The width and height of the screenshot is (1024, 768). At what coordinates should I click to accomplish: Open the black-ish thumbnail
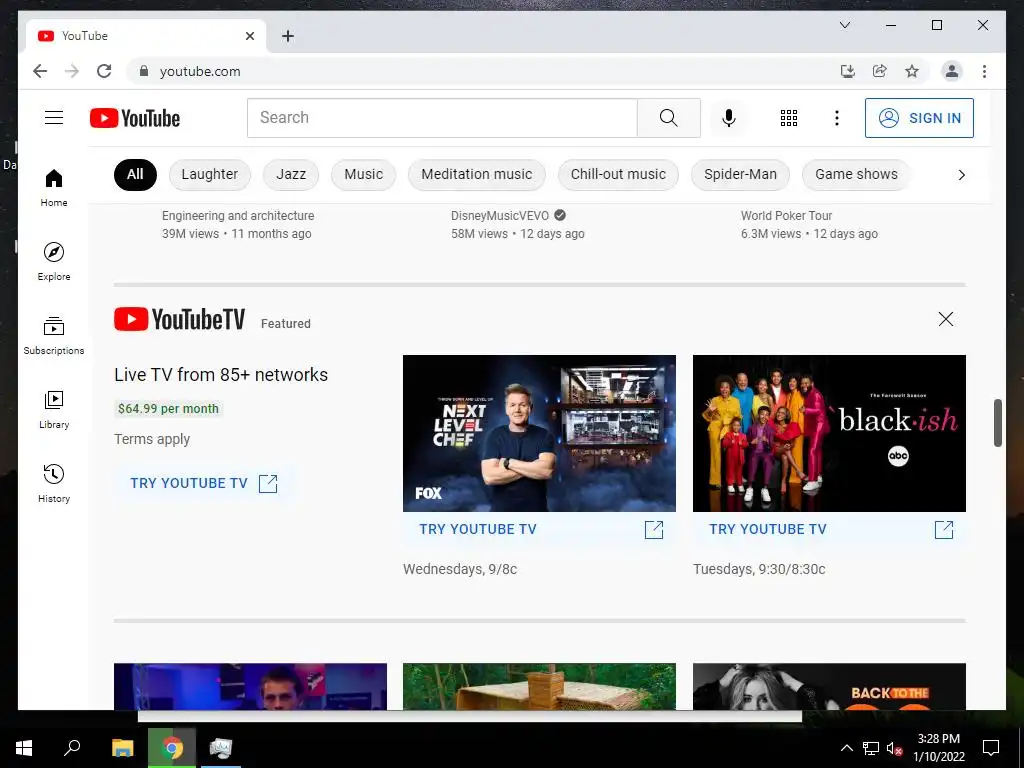pos(829,434)
